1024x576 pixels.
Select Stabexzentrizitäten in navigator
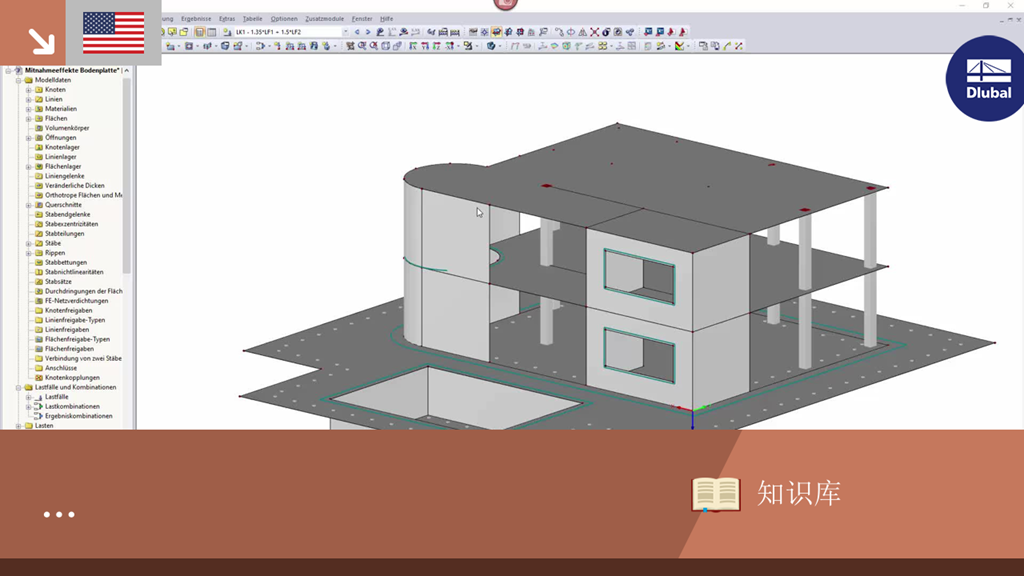71,224
